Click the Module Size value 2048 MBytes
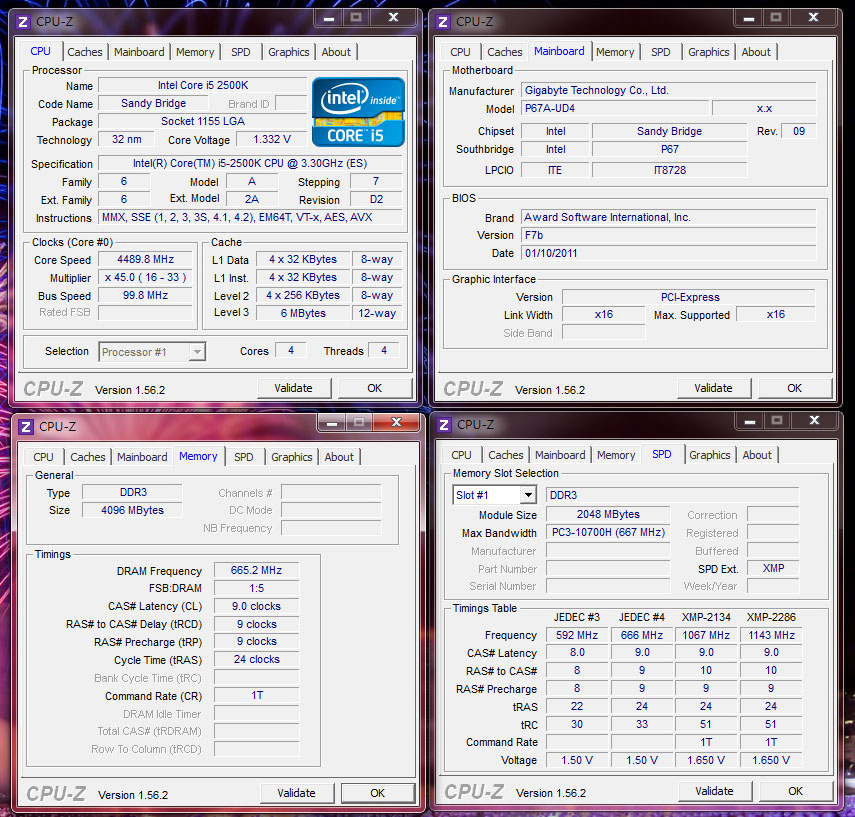 point(609,514)
